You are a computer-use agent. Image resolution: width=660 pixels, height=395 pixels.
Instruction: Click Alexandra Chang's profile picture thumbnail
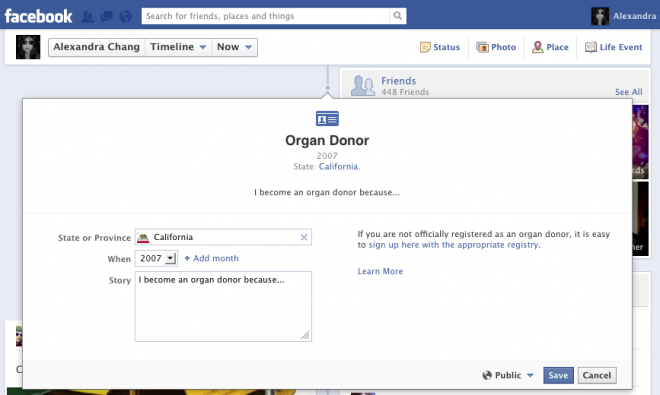coord(28,47)
